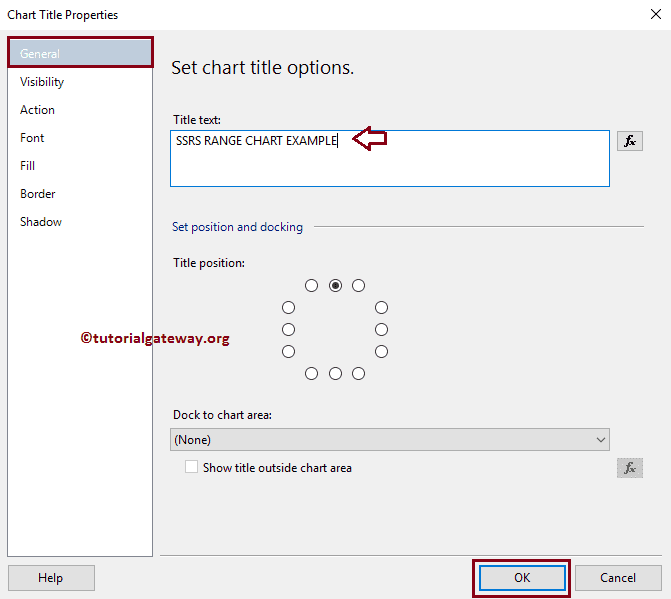Click the Cancel button
The height and width of the screenshot is (599, 671).
point(618,577)
